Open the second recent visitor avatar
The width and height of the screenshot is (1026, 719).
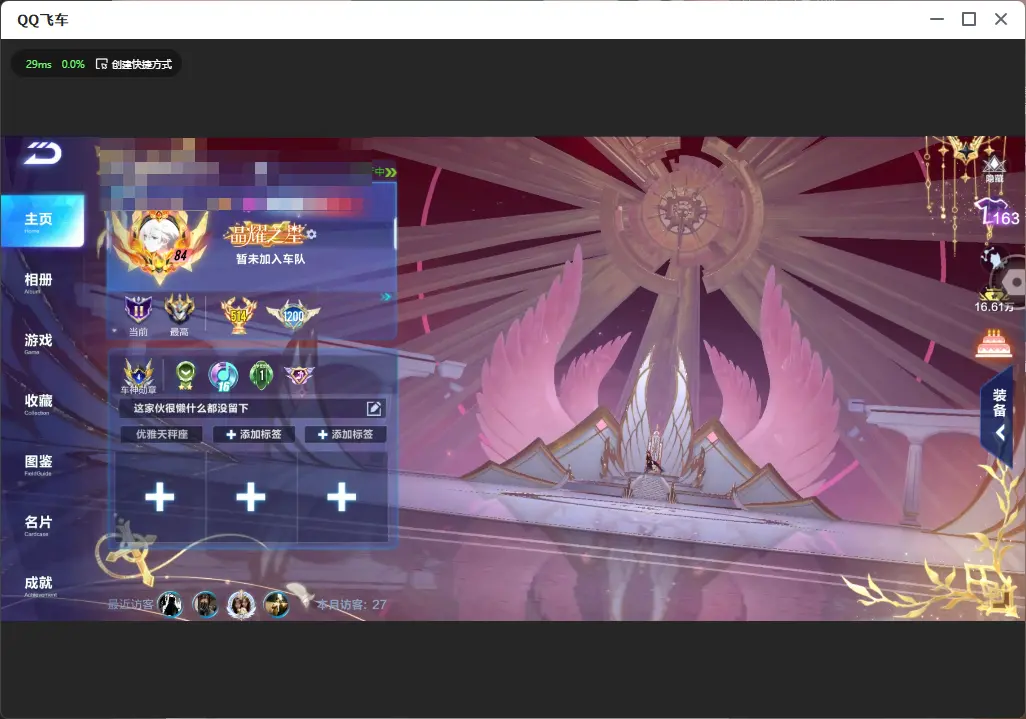pyautogui.click(x=205, y=604)
